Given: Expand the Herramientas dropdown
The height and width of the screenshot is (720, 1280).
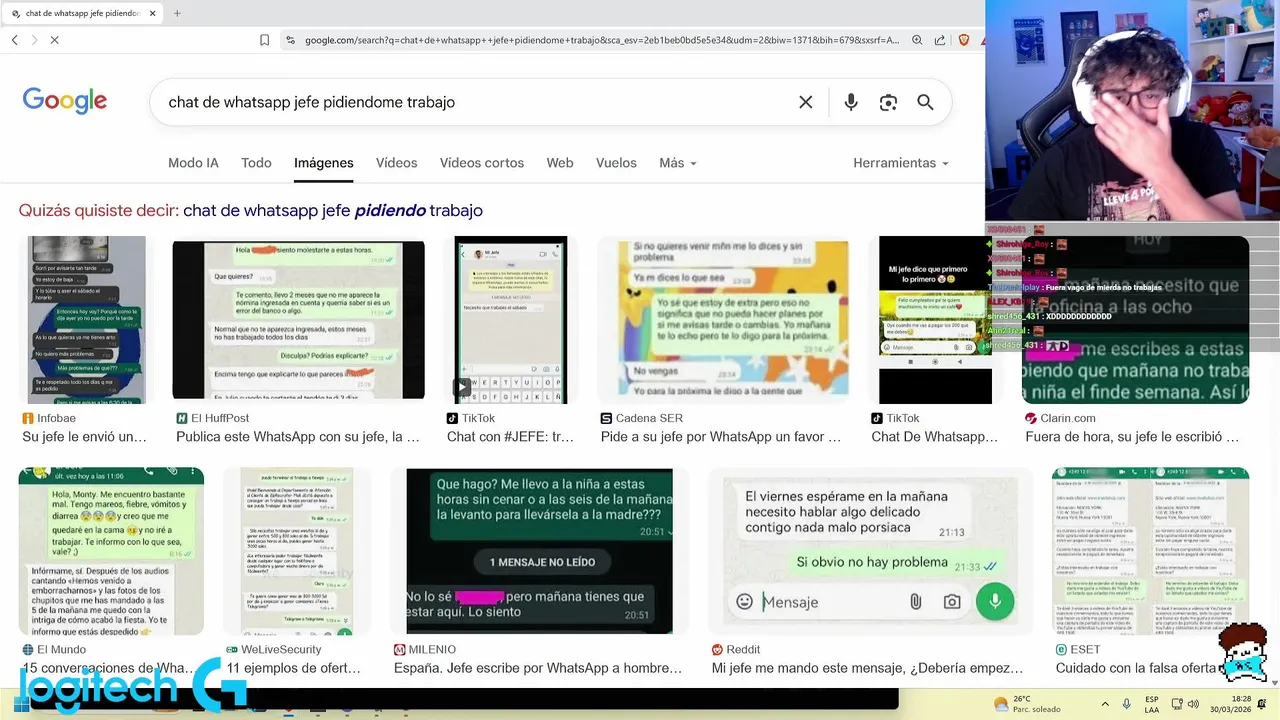Looking at the screenshot, I should 901,163.
